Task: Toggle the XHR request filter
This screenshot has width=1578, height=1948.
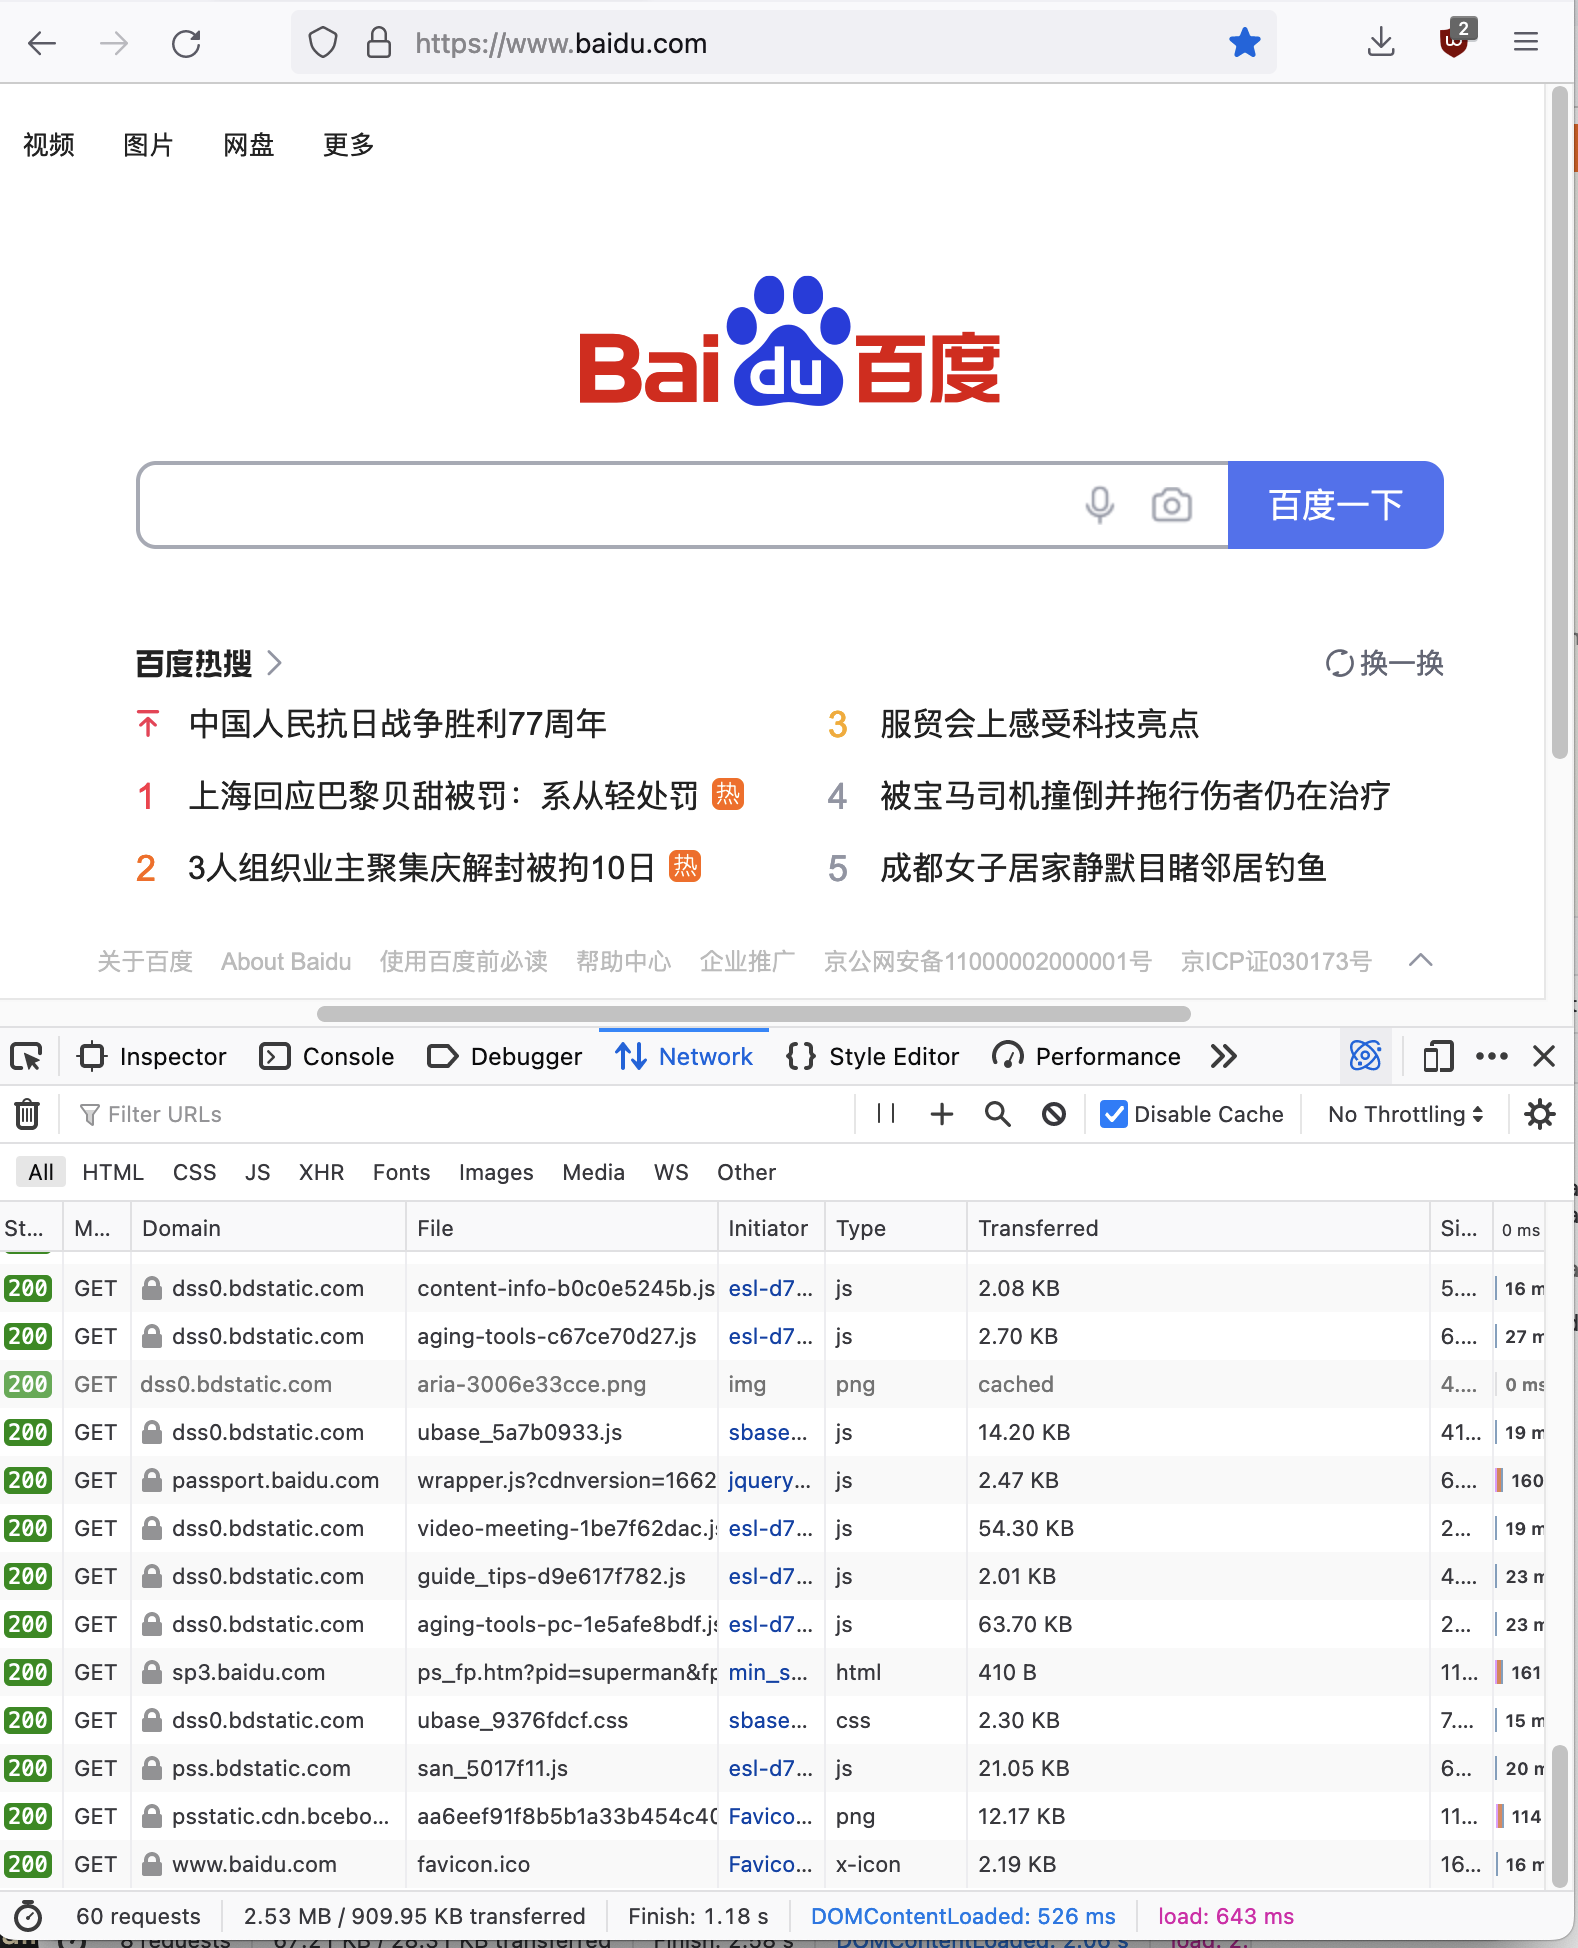Action: click(x=322, y=1172)
